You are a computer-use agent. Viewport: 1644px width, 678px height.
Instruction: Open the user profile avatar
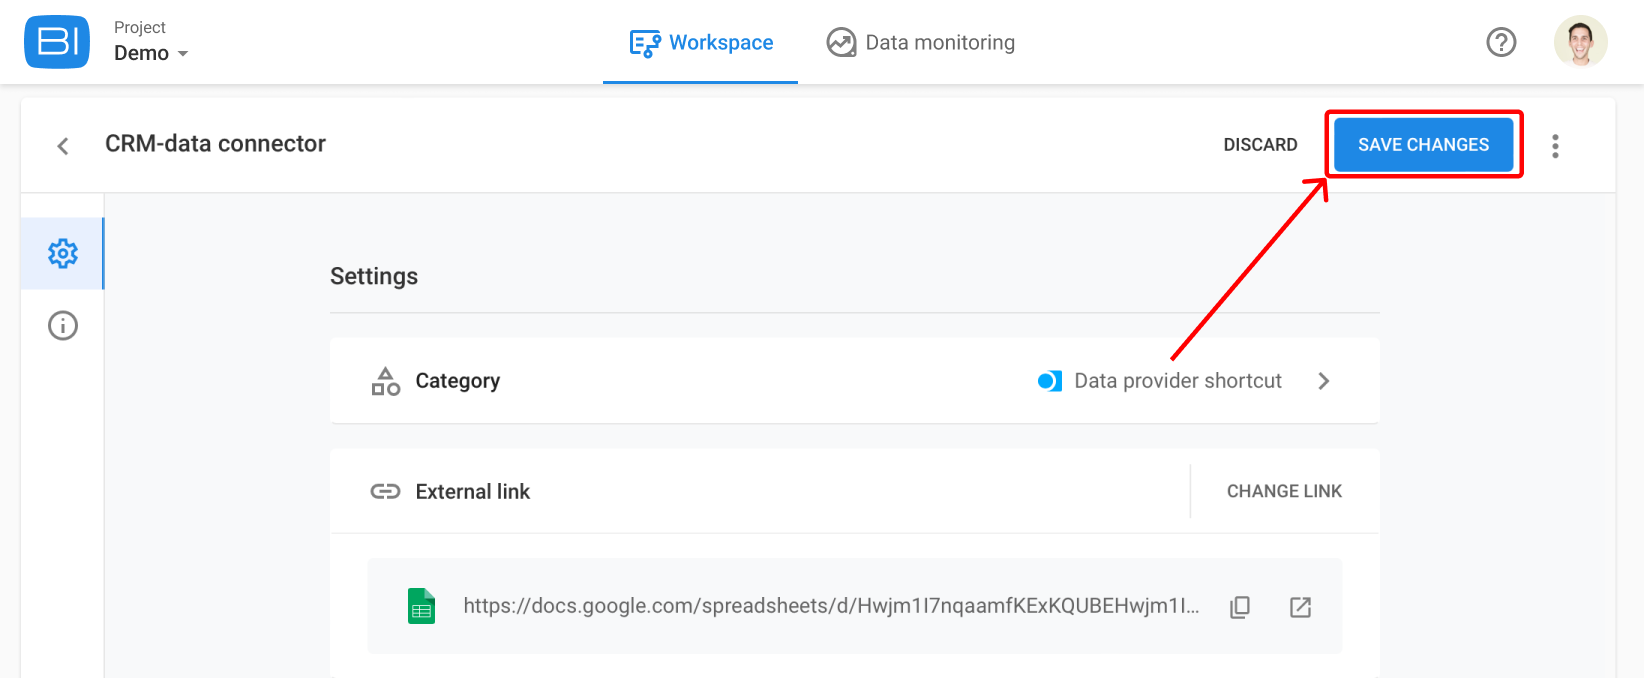1581,42
